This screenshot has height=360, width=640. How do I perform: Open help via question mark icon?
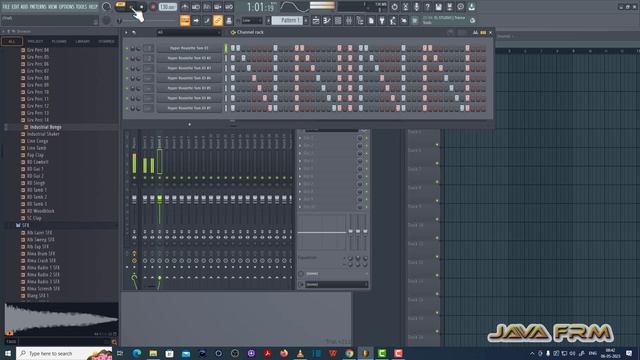(x=427, y=7)
